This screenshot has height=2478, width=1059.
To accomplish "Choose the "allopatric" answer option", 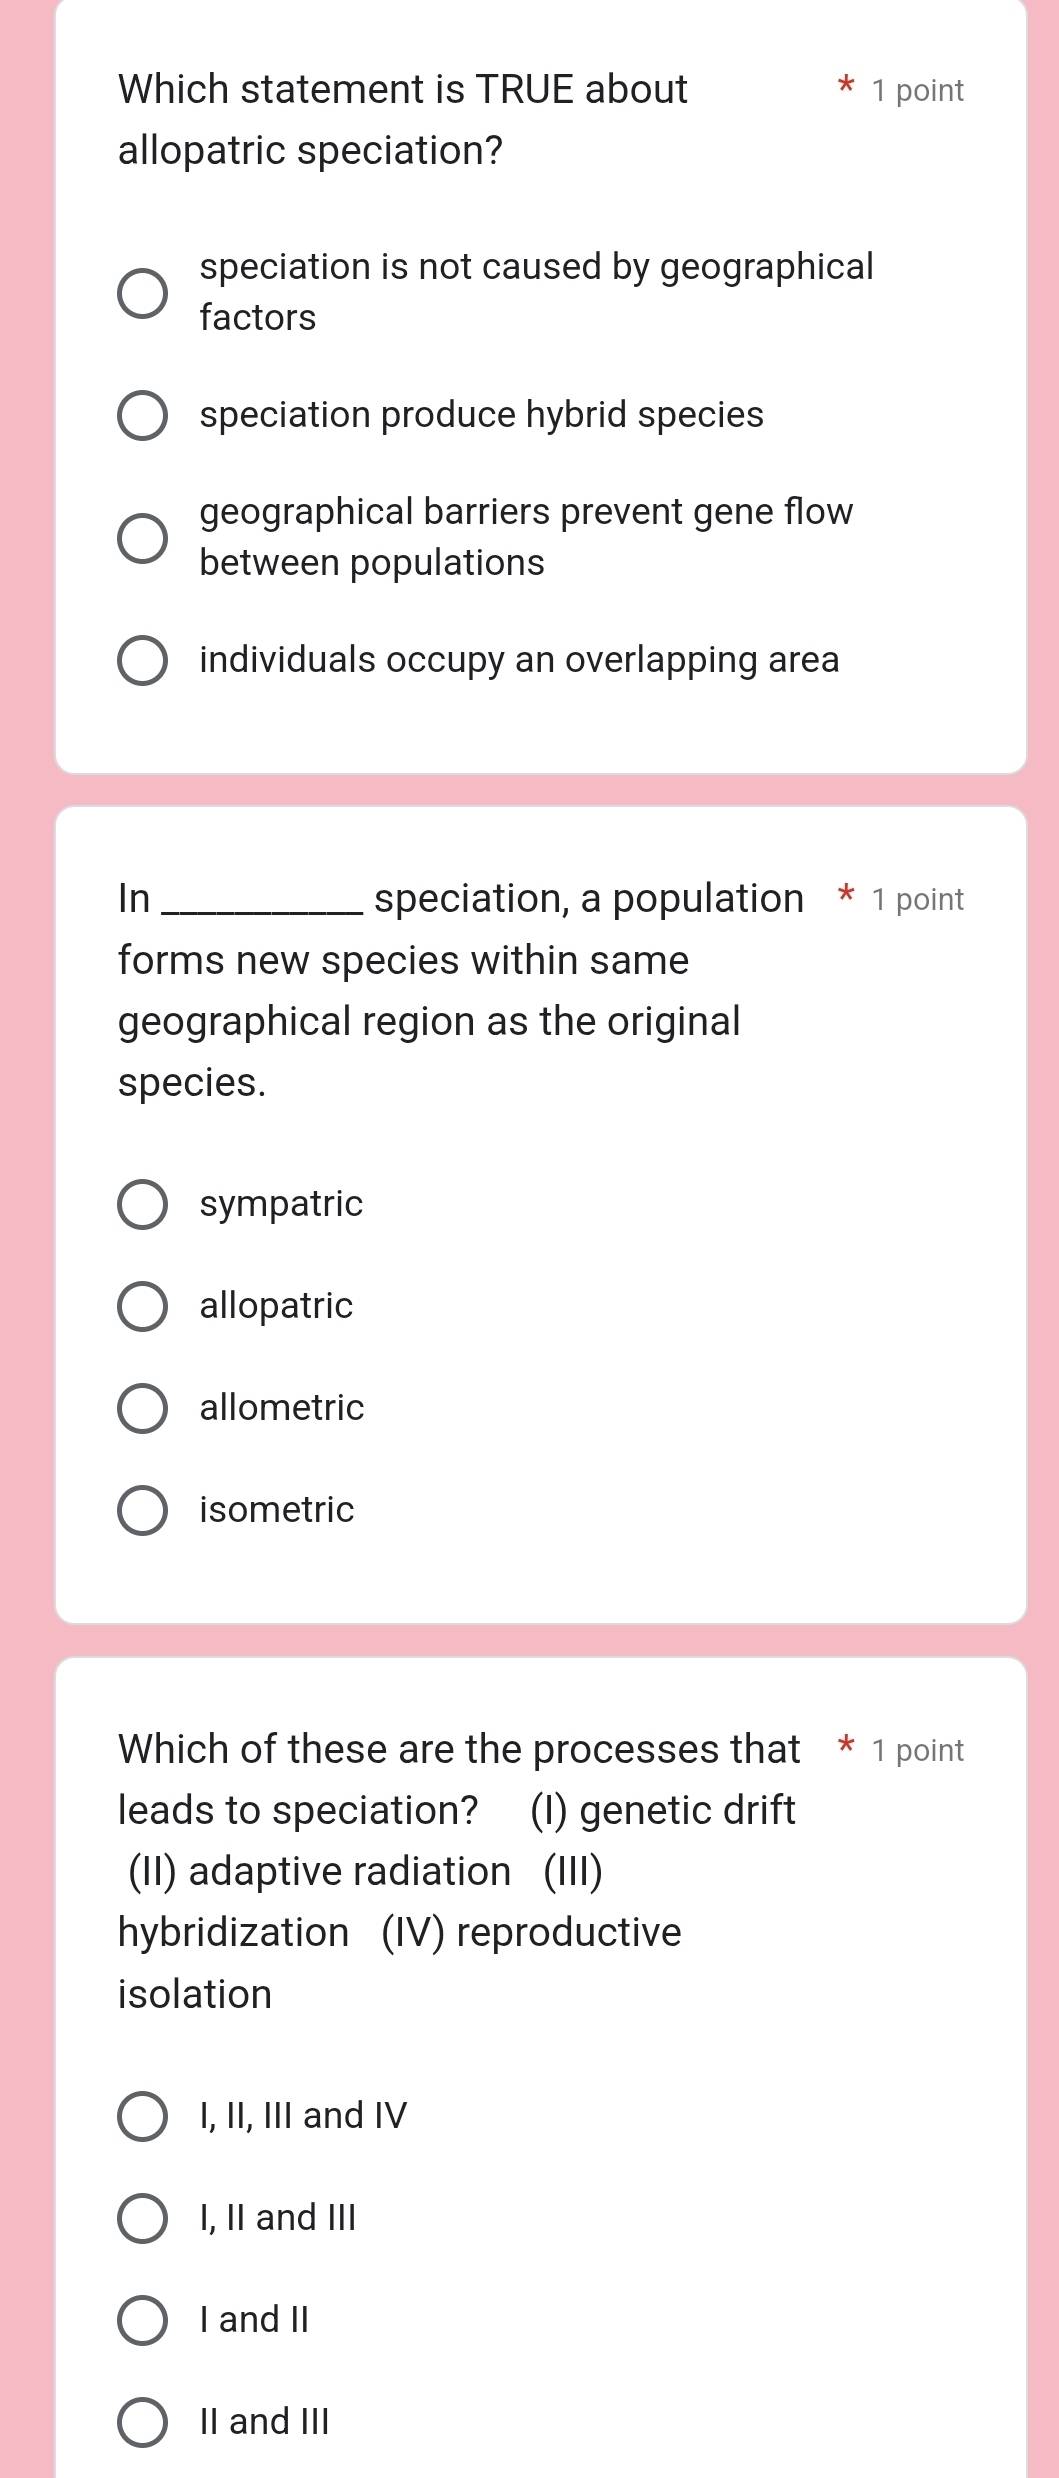I will click(x=141, y=1306).
